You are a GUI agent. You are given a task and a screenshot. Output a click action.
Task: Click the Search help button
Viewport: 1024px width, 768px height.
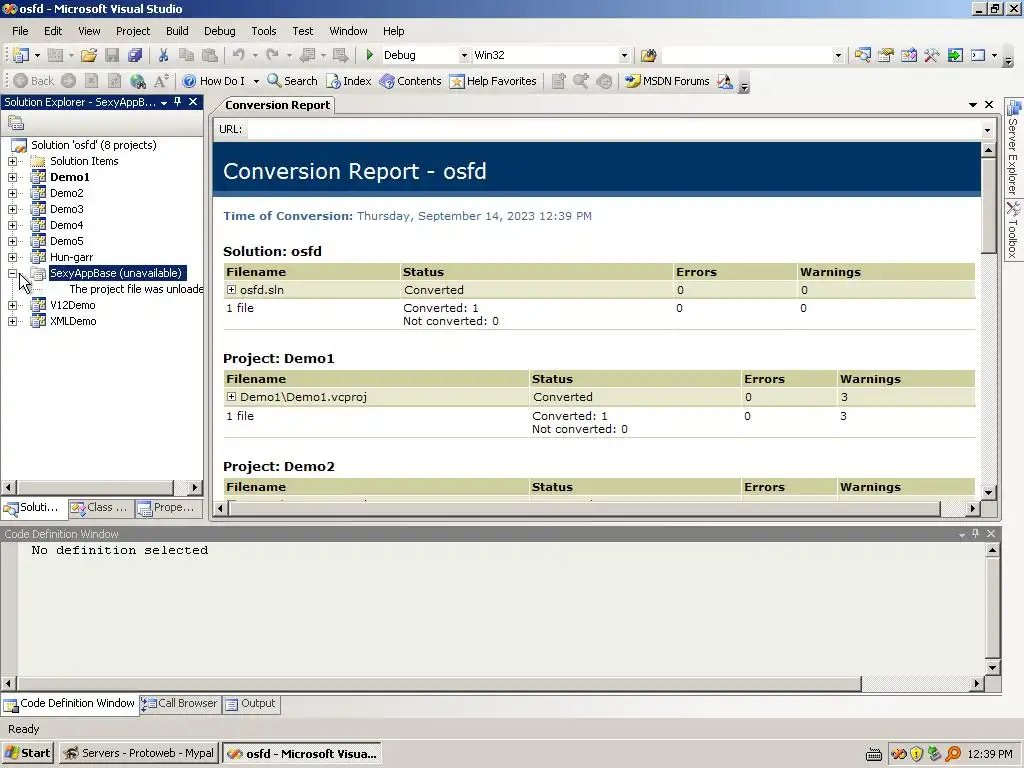tap(293, 81)
